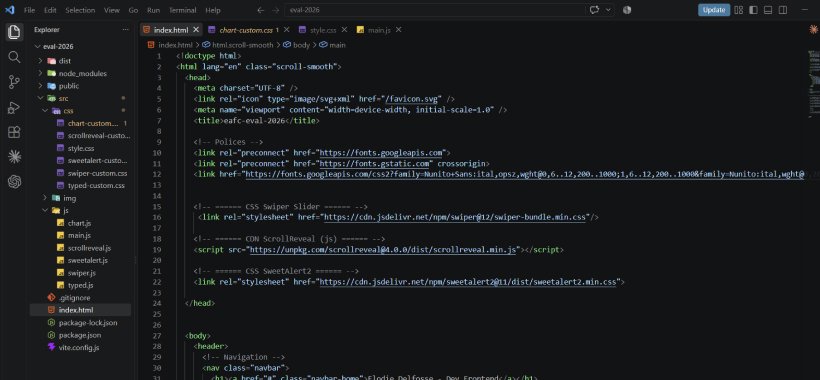This screenshot has width=820, height=380.
Task: Close the index.html tab
Action: click(x=196, y=30)
